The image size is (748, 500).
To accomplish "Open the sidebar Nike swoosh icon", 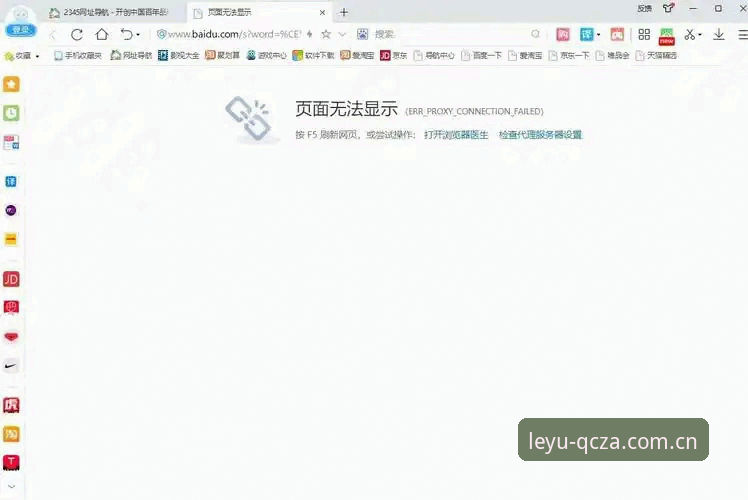I will coord(11,366).
